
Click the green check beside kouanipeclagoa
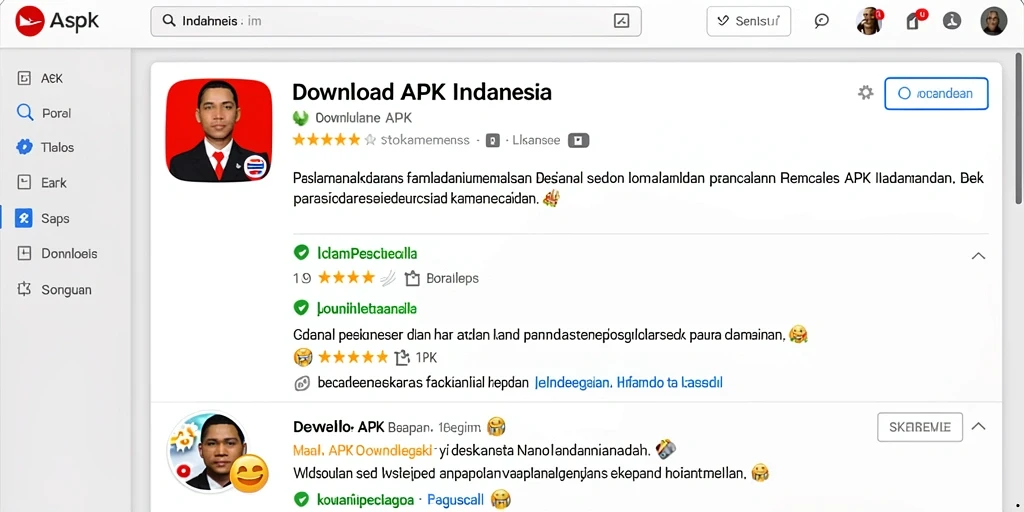tap(301, 500)
